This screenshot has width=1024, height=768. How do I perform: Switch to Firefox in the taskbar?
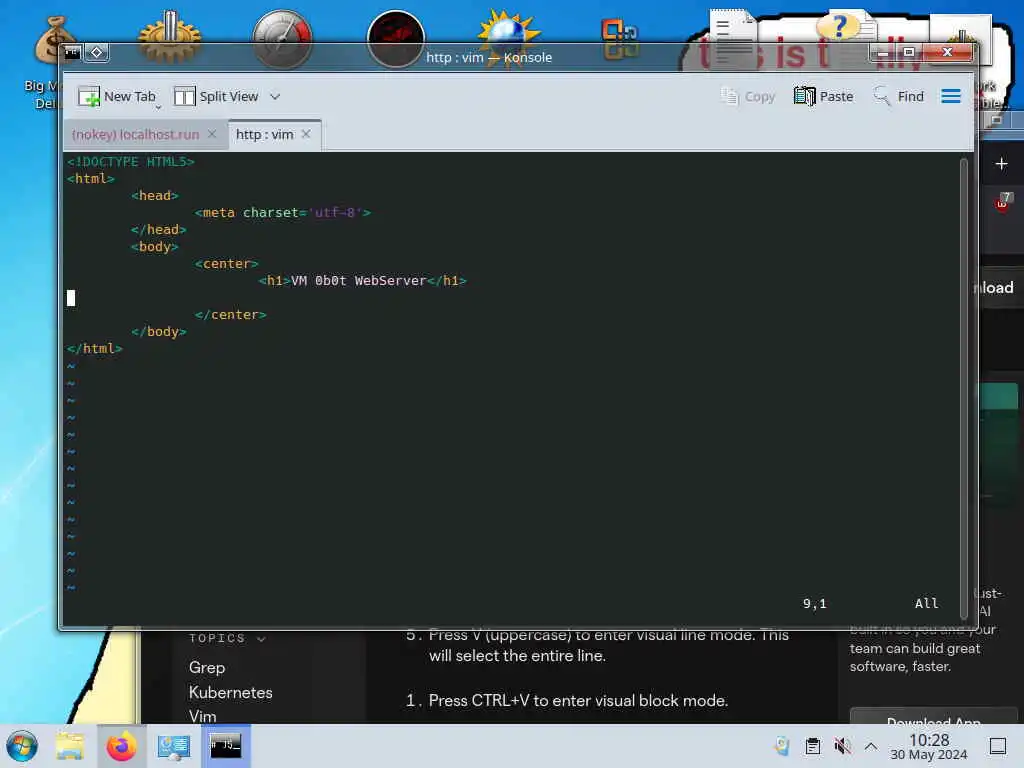(x=121, y=746)
